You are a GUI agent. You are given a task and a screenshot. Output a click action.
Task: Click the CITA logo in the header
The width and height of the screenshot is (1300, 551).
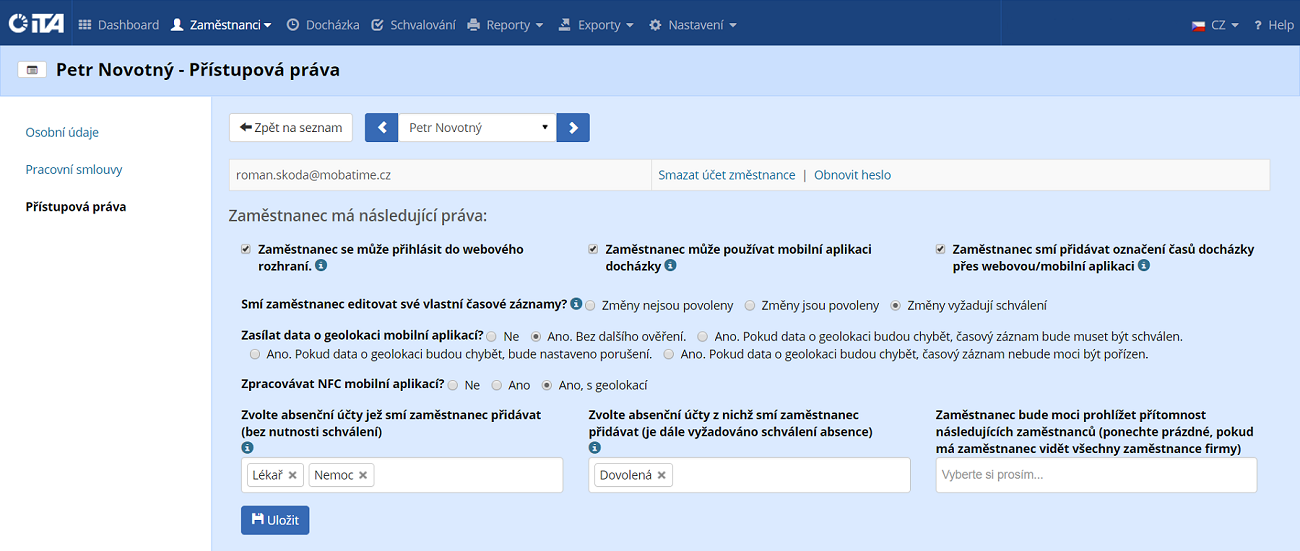36,23
